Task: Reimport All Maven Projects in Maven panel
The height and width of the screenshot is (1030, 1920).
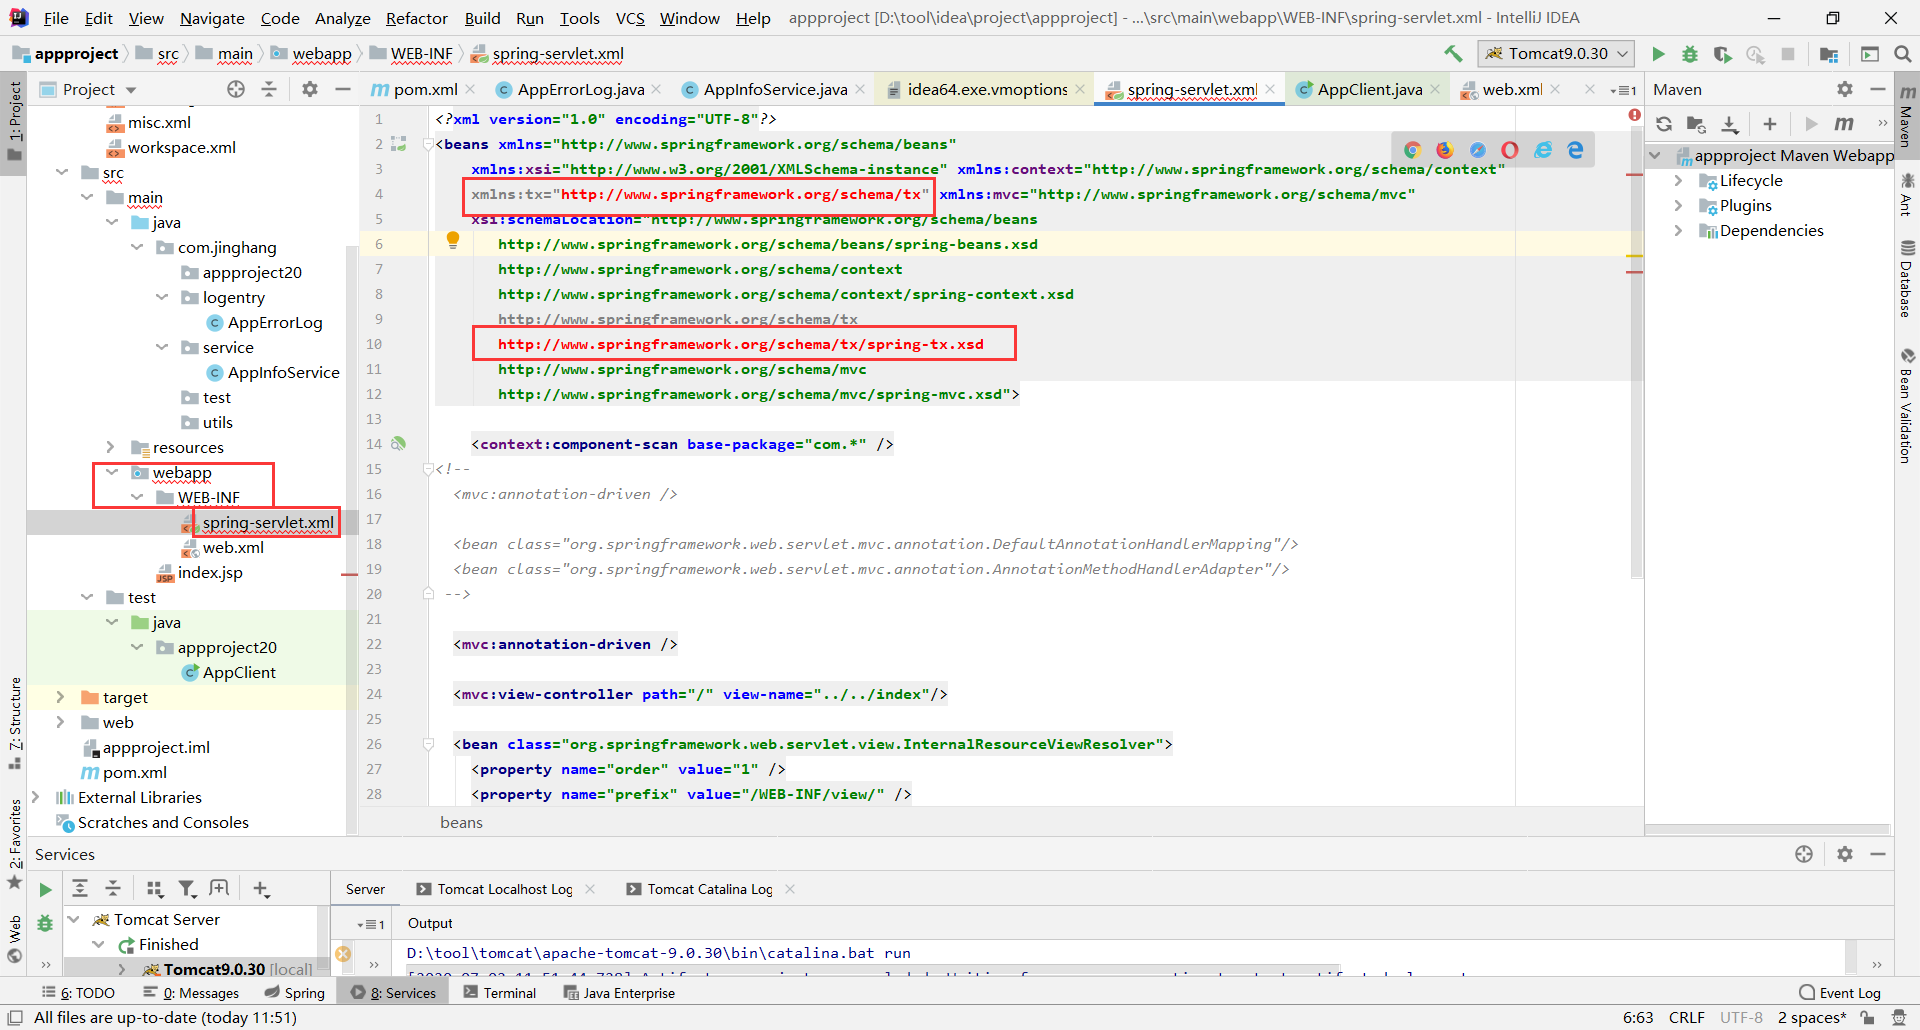Action: 1663,124
